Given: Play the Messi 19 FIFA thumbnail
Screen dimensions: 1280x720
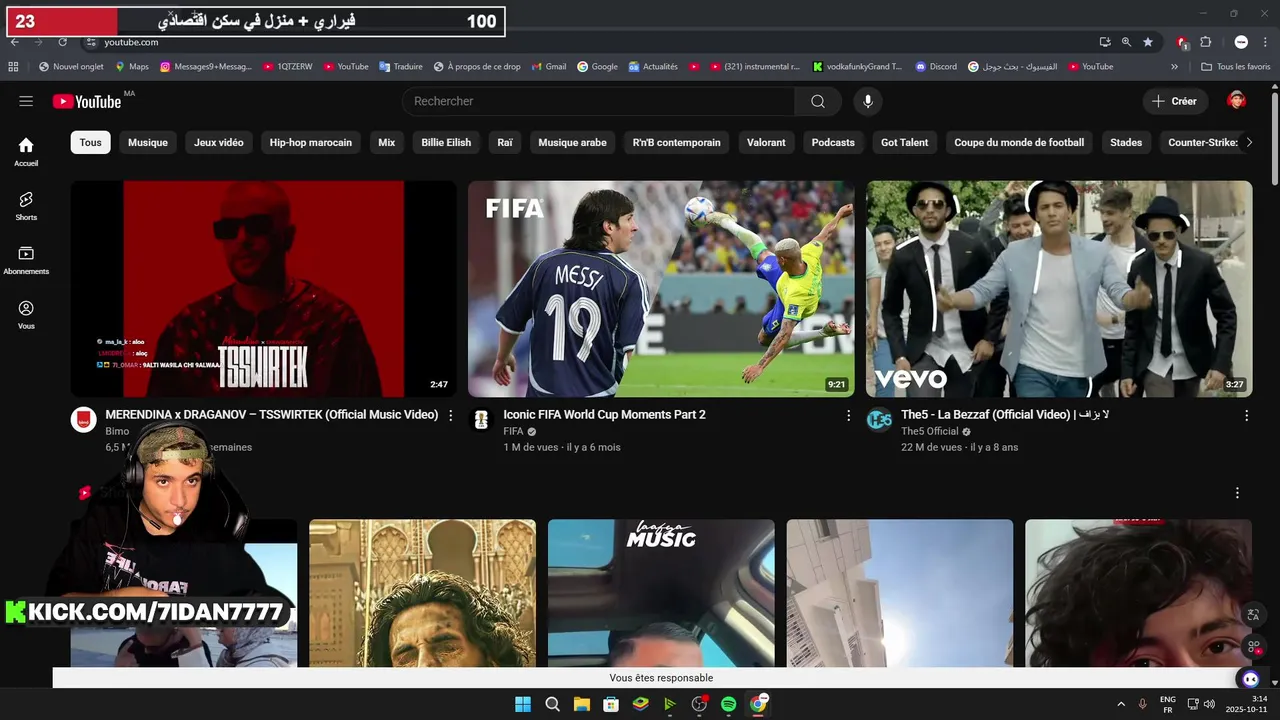Looking at the screenshot, I should tap(661, 289).
